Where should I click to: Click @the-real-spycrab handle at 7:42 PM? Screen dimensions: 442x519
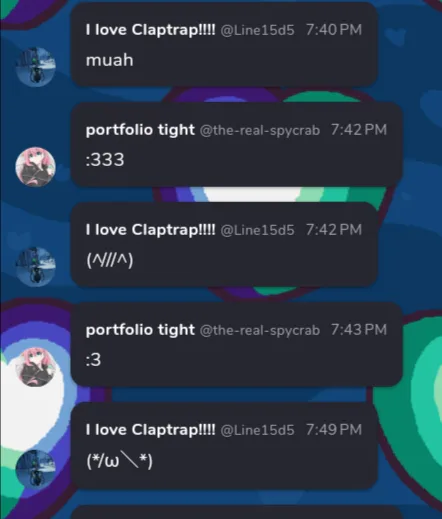[260, 130]
